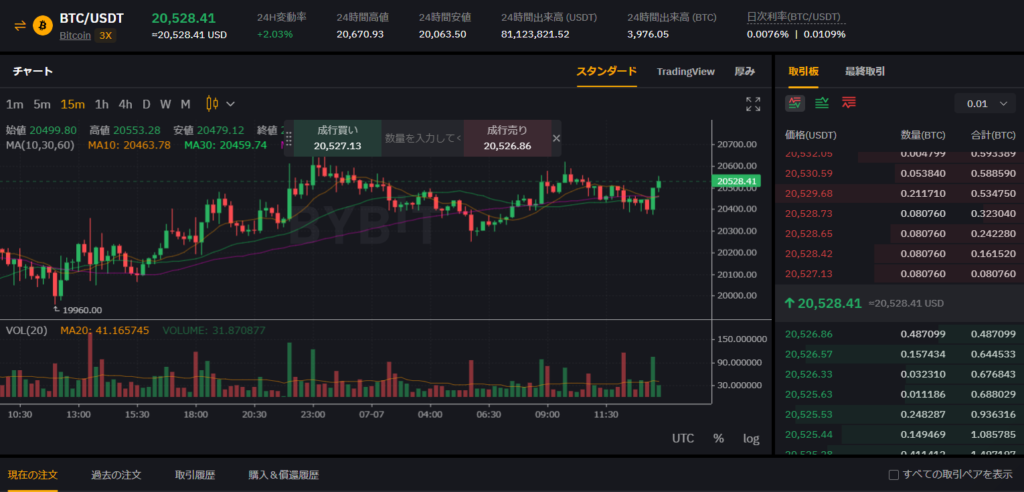Select ask price 20,528.73
Image resolution: width=1024 pixels, height=492 pixels.
808,213
